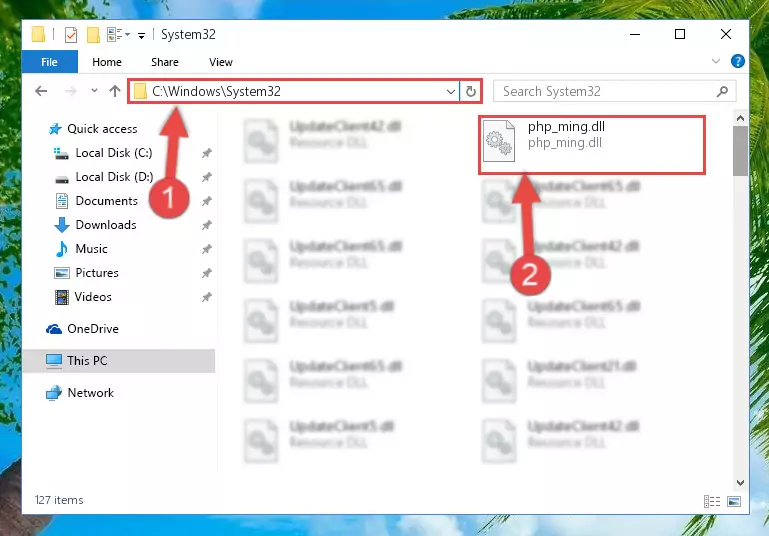This screenshot has height=536, width=769.
Task: Go forward with the Forward arrow
Action: coord(71,91)
